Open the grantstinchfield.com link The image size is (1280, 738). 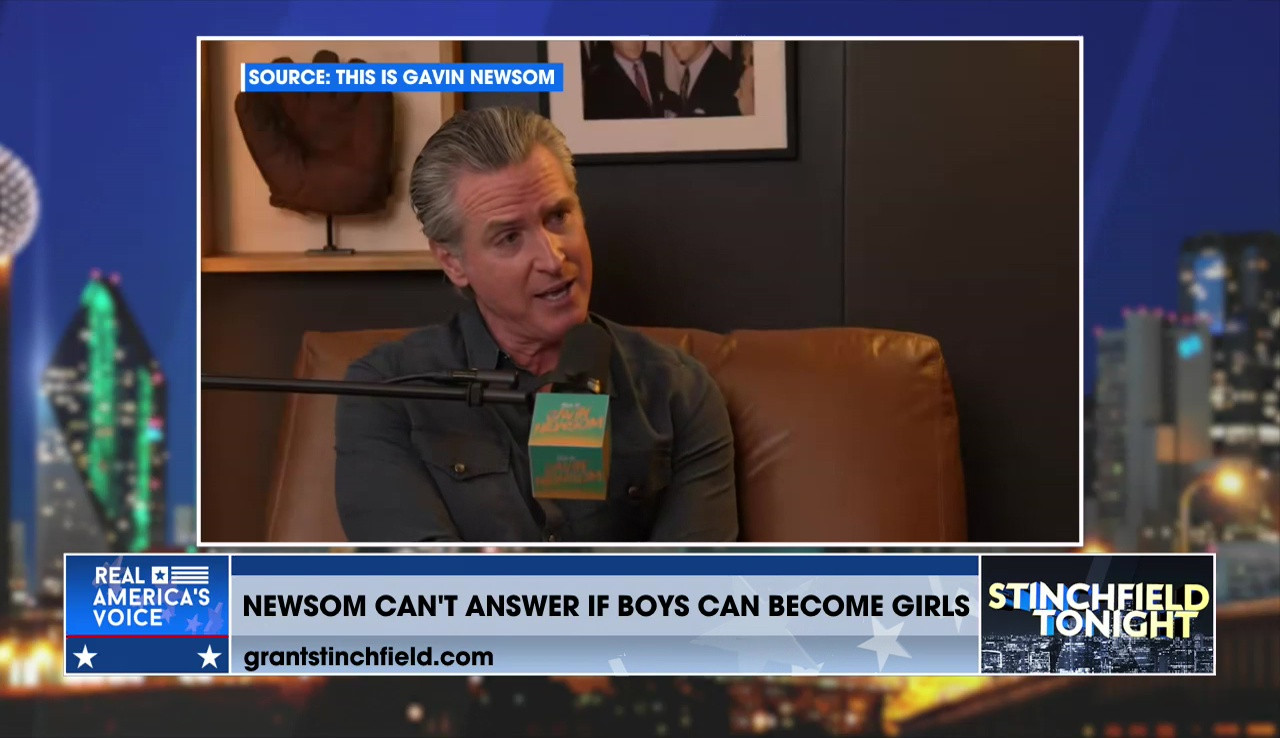click(368, 657)
